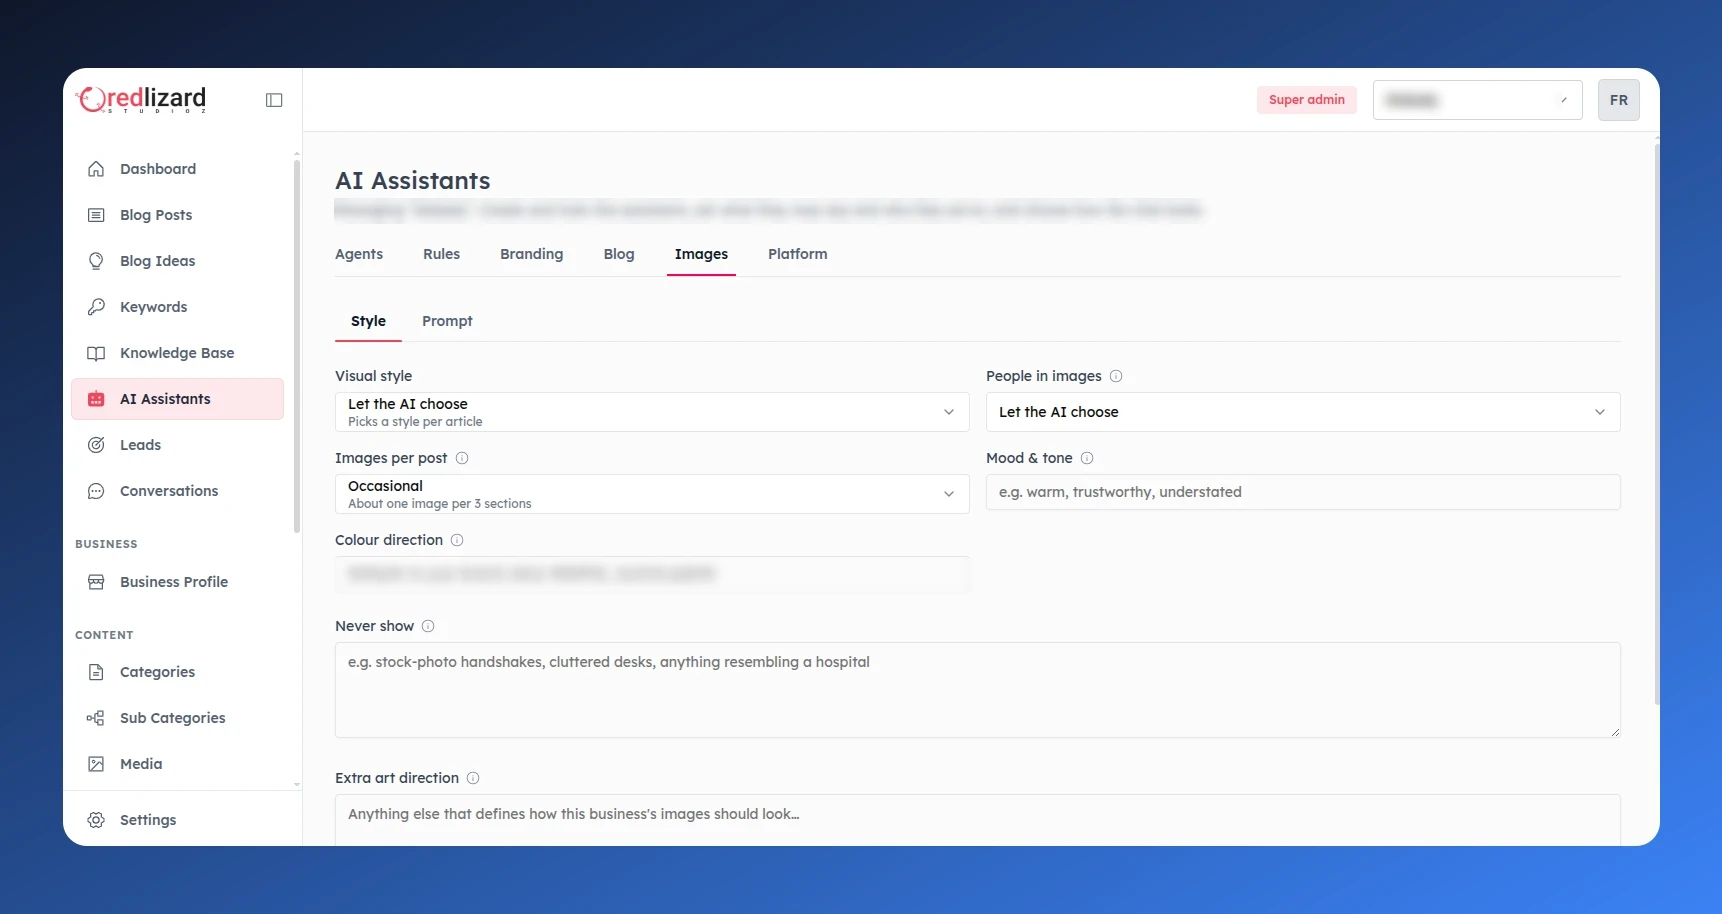
Task: Click the Sub Categories hierarchy icon
Action: (x=96, y=718)
